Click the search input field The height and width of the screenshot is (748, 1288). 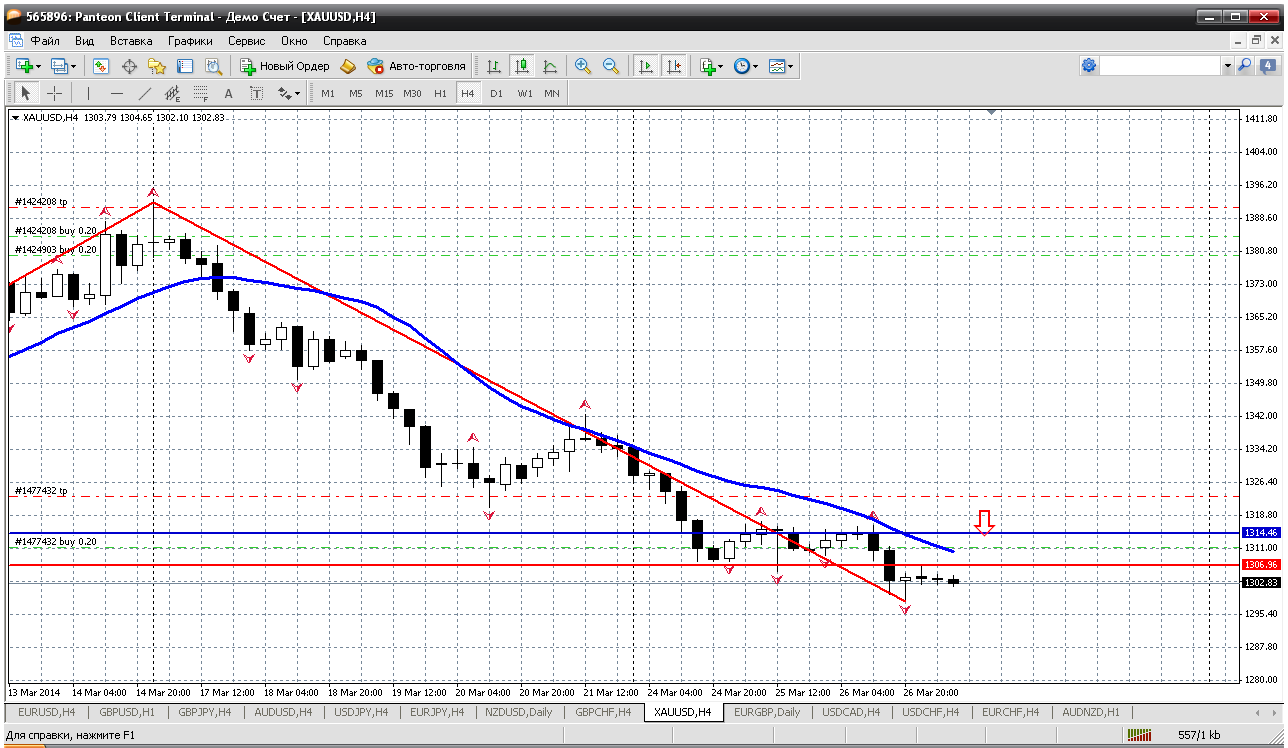[x=1161, y=65]
